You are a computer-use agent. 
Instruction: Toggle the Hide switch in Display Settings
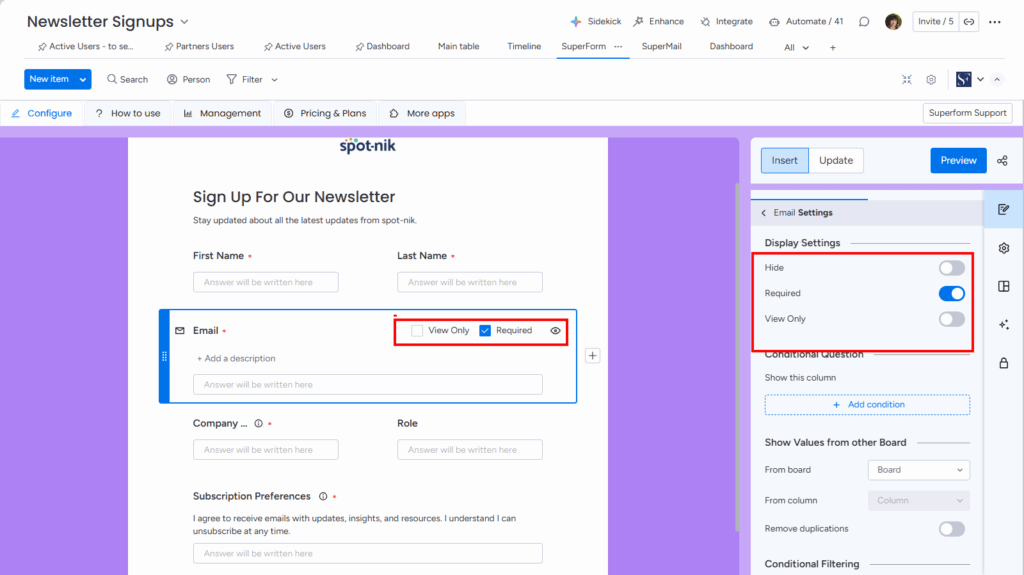tap(951, 268)
